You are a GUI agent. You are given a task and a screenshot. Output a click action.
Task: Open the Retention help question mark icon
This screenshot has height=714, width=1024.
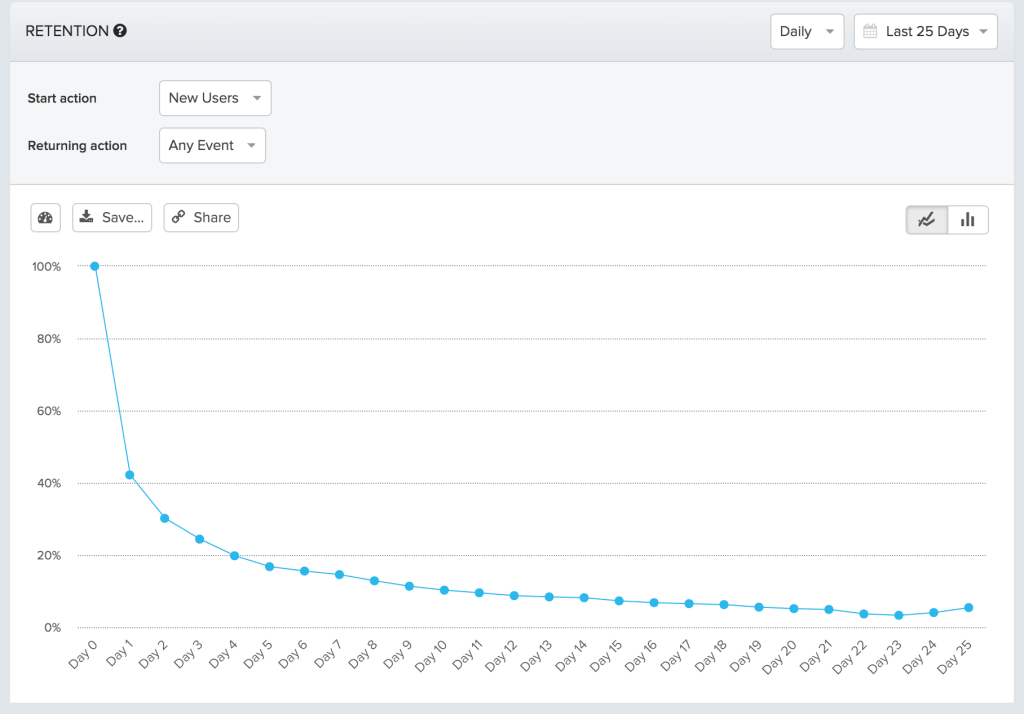121,30
